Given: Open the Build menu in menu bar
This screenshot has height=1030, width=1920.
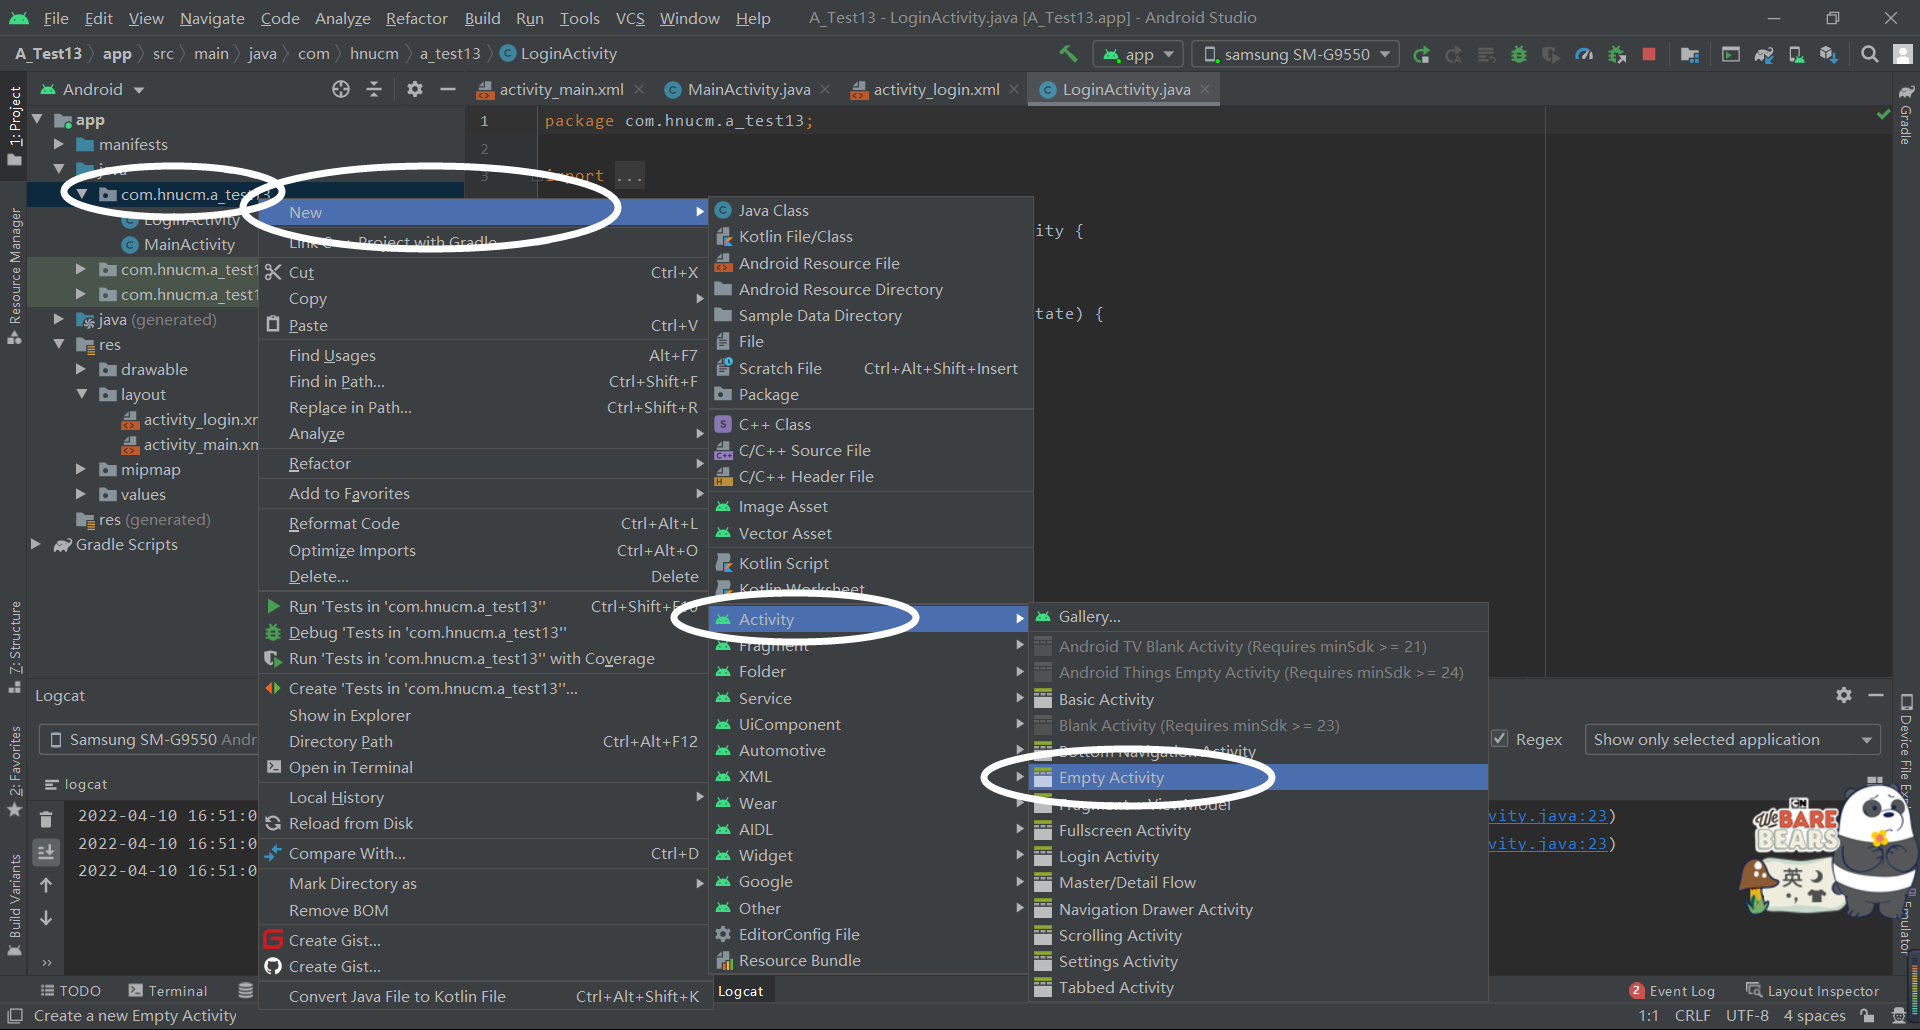Looking at the screenshot, I should pos(482,18).
